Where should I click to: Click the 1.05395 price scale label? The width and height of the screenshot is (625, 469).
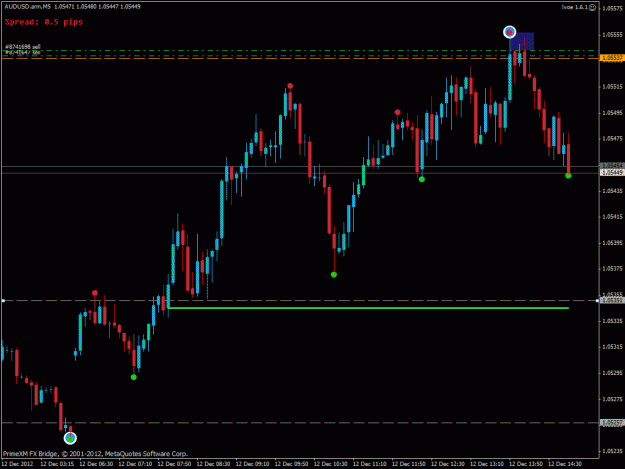(612, 243)
